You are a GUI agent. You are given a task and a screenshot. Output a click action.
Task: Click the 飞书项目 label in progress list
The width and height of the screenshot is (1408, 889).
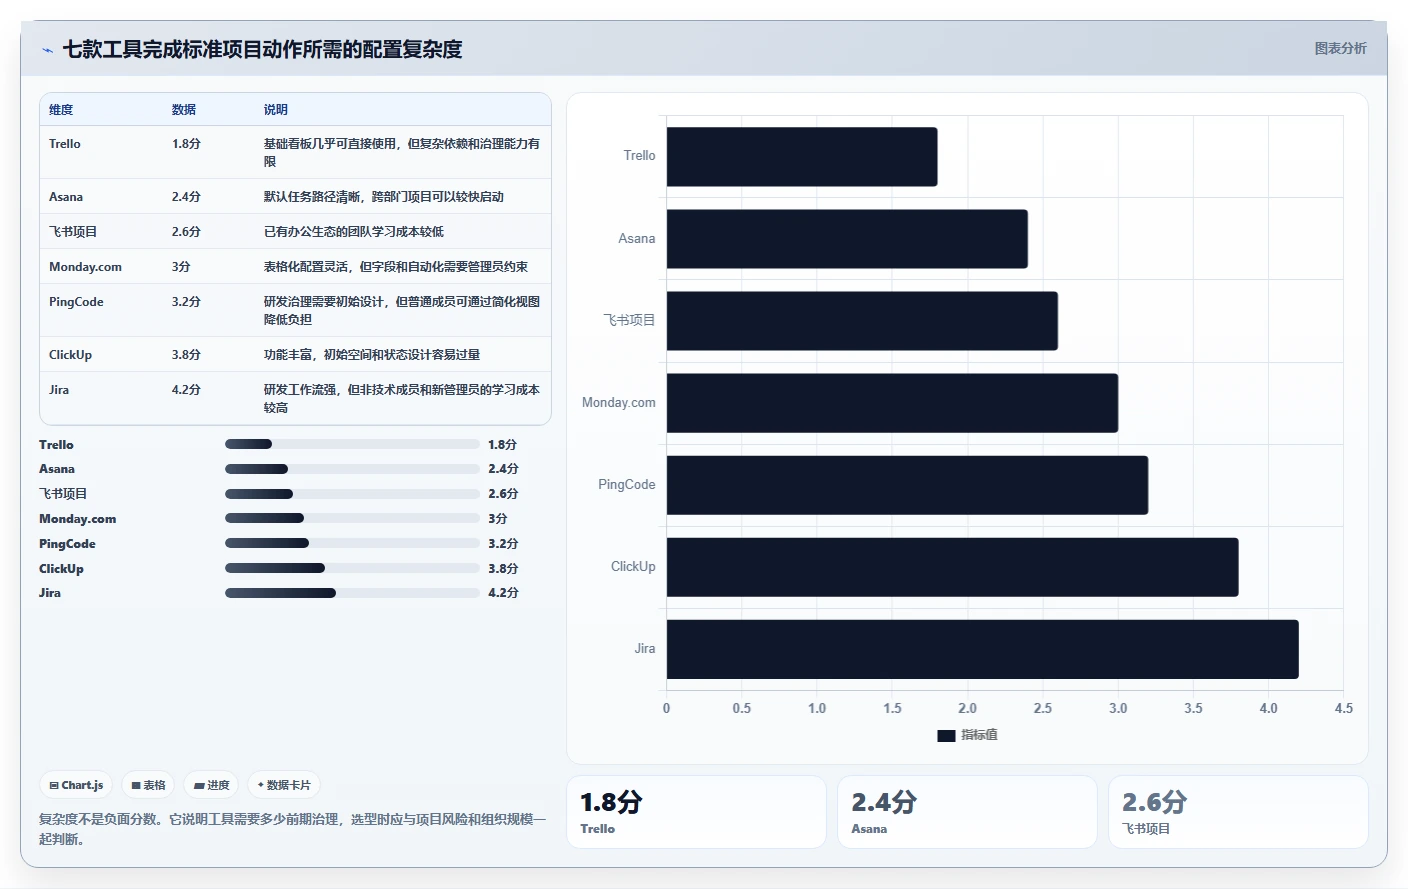63,494
